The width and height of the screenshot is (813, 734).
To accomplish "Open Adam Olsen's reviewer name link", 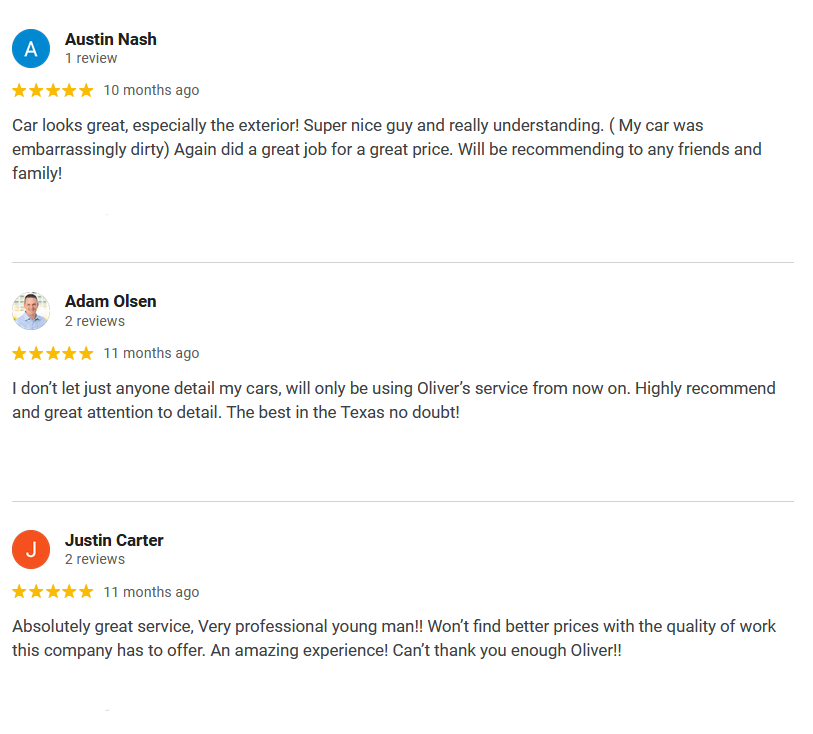I will point(110,301).
